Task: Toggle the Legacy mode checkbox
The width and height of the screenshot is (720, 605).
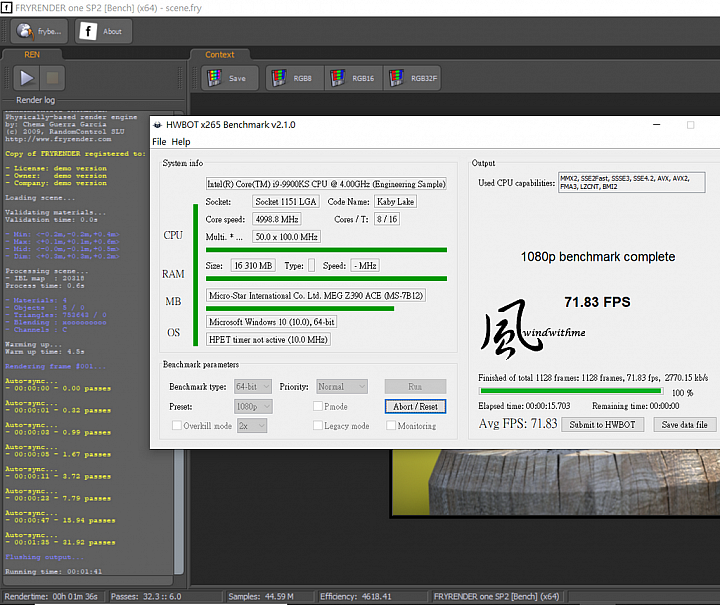Action: point(317,426)
